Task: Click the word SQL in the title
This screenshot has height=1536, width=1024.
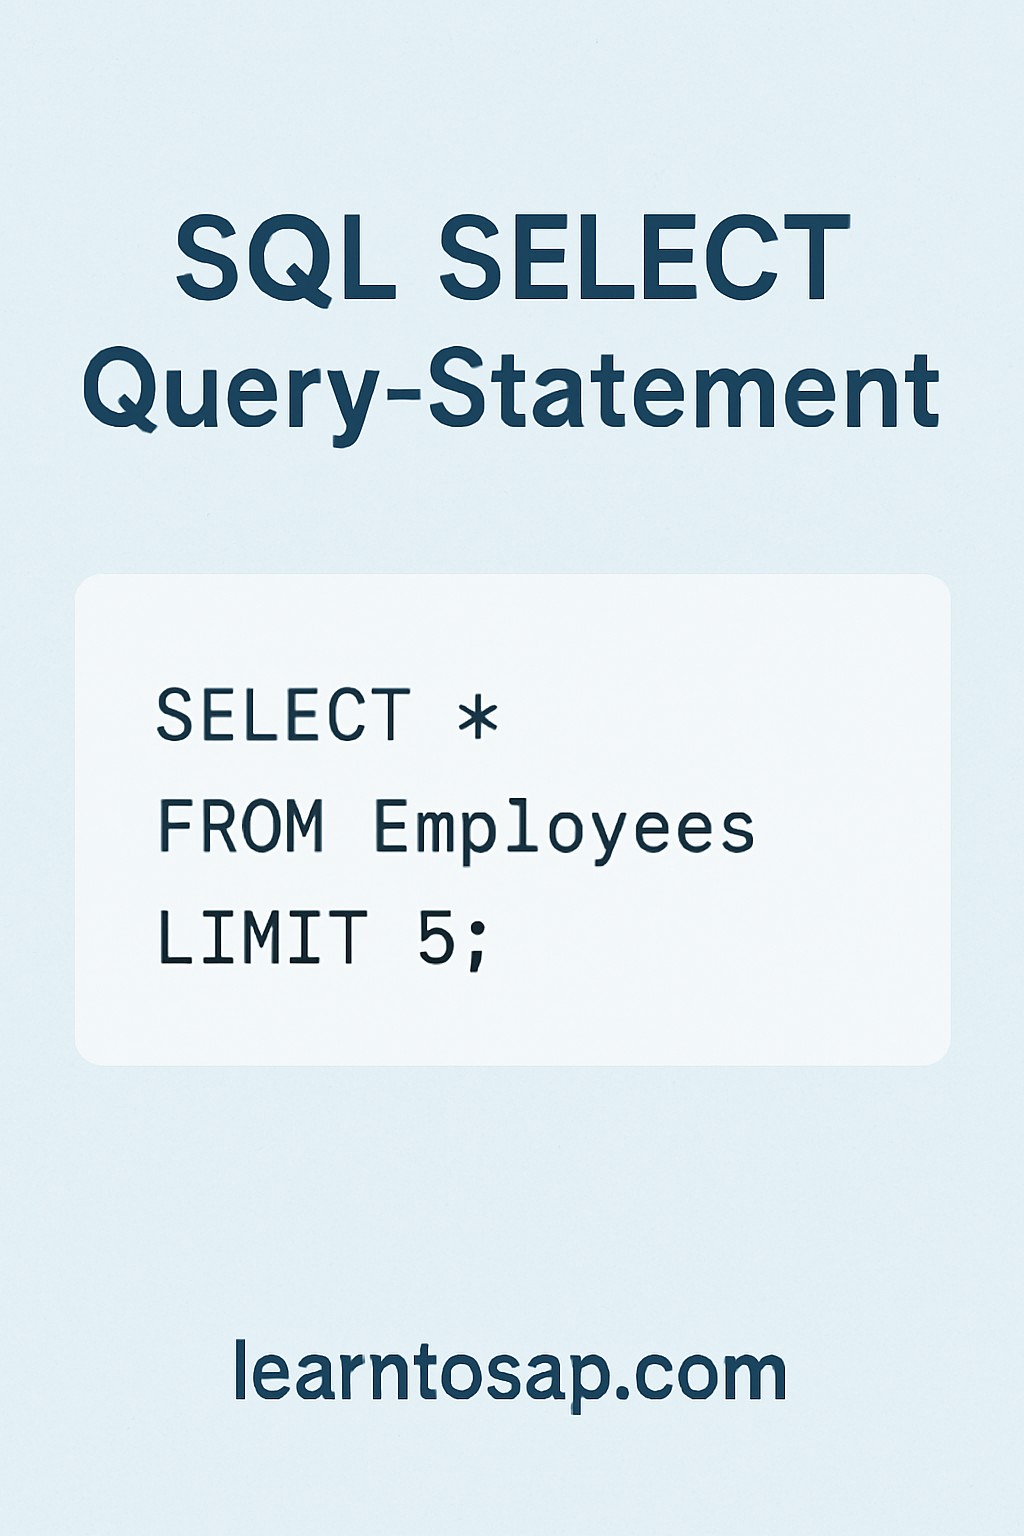Action: tap(286, 258)
